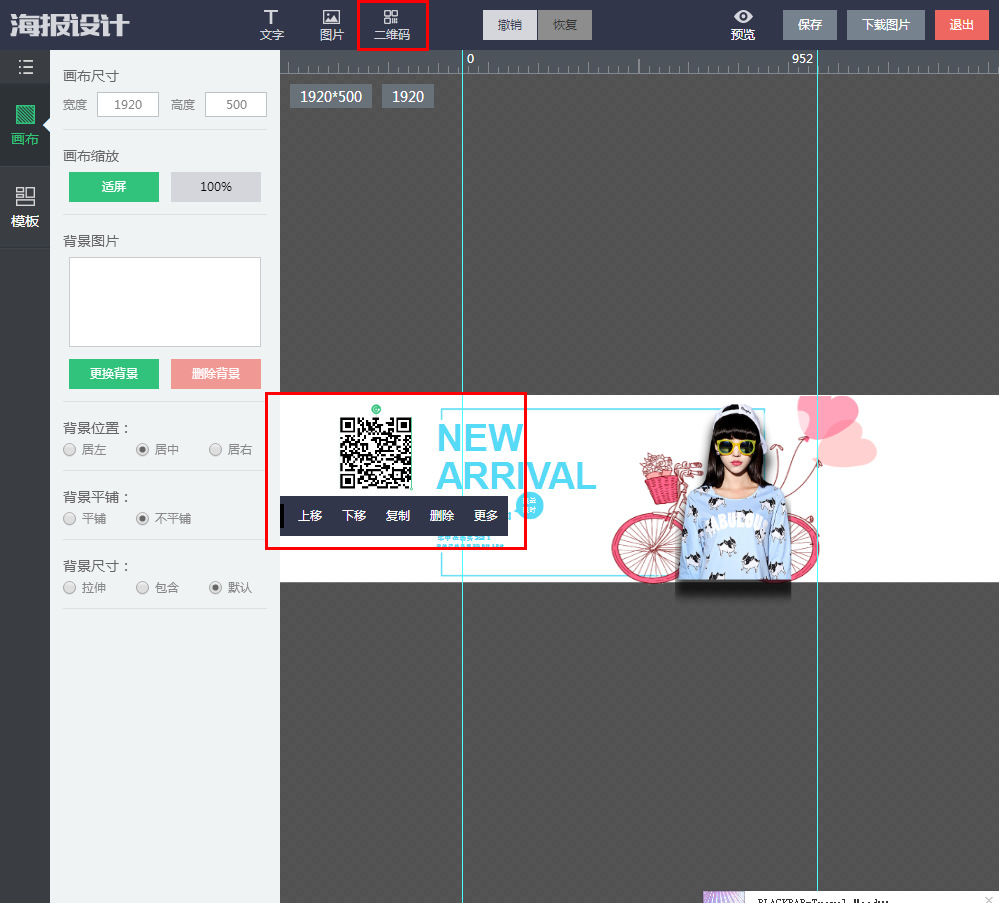Choose 删除 in element toolbar

[442, 516]
